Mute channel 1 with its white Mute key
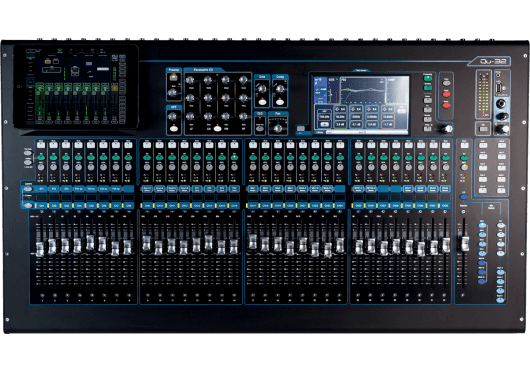The image size is (530, 371). pos(41,145)
